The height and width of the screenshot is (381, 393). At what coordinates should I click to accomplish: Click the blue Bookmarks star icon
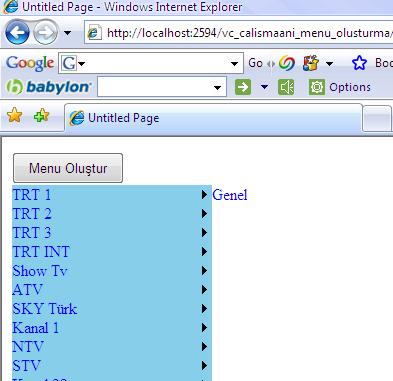pyautogui.click(x=359, y=63)
